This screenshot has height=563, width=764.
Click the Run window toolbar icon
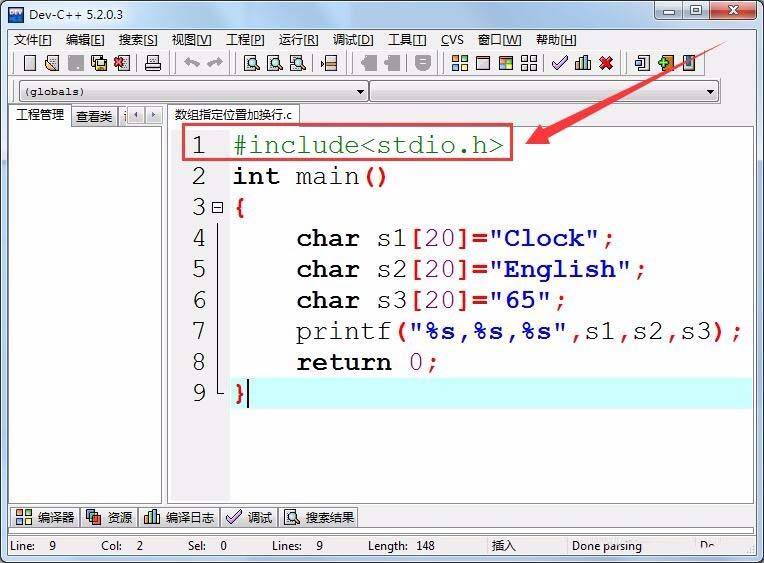click(483, 63)
